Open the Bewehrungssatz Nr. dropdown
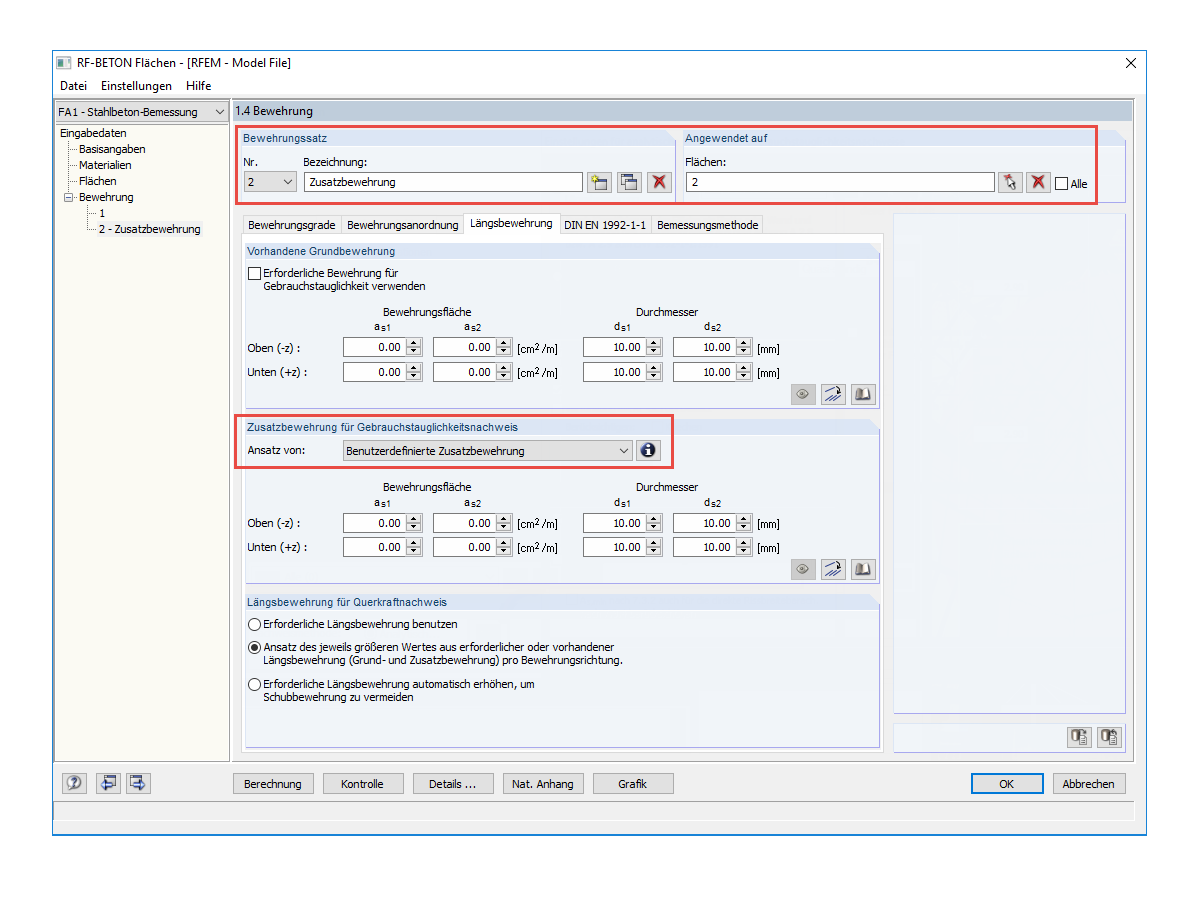This screenshot has width=1200, height=900. pos(270,182)
